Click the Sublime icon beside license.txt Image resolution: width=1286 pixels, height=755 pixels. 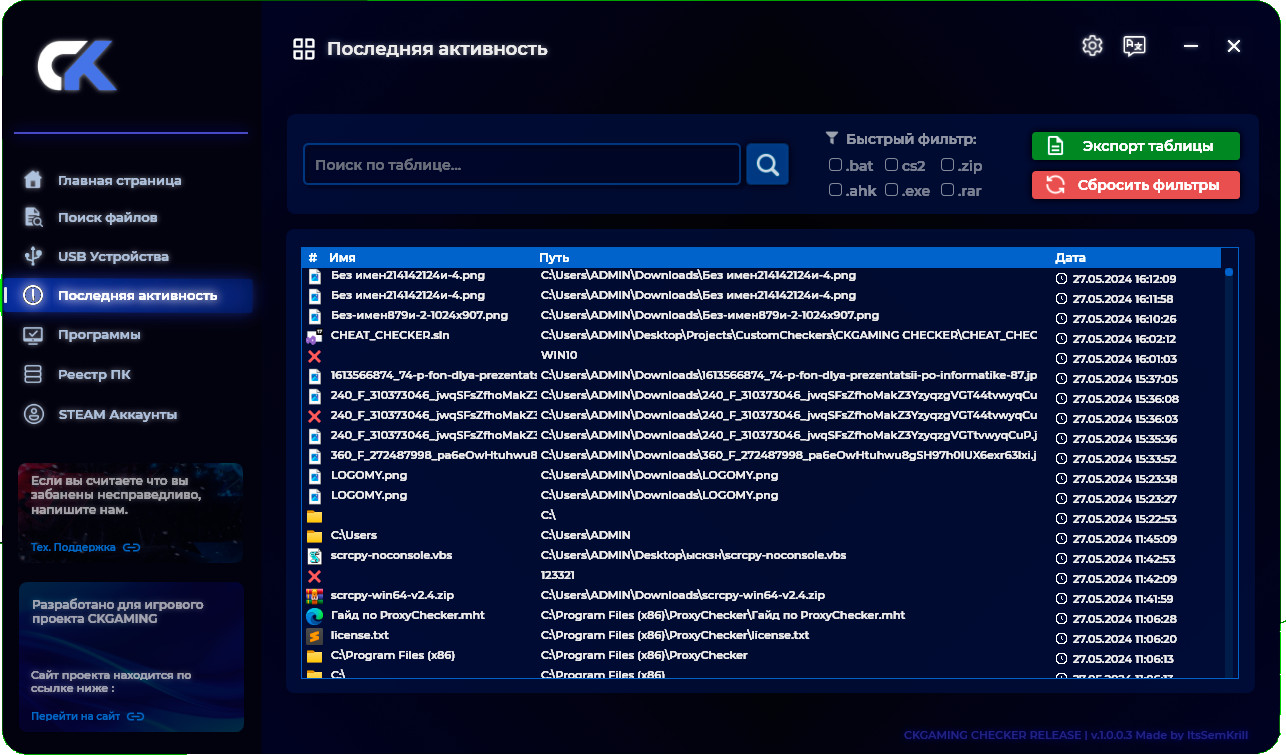pyautogui.click(x=314, y=636)
